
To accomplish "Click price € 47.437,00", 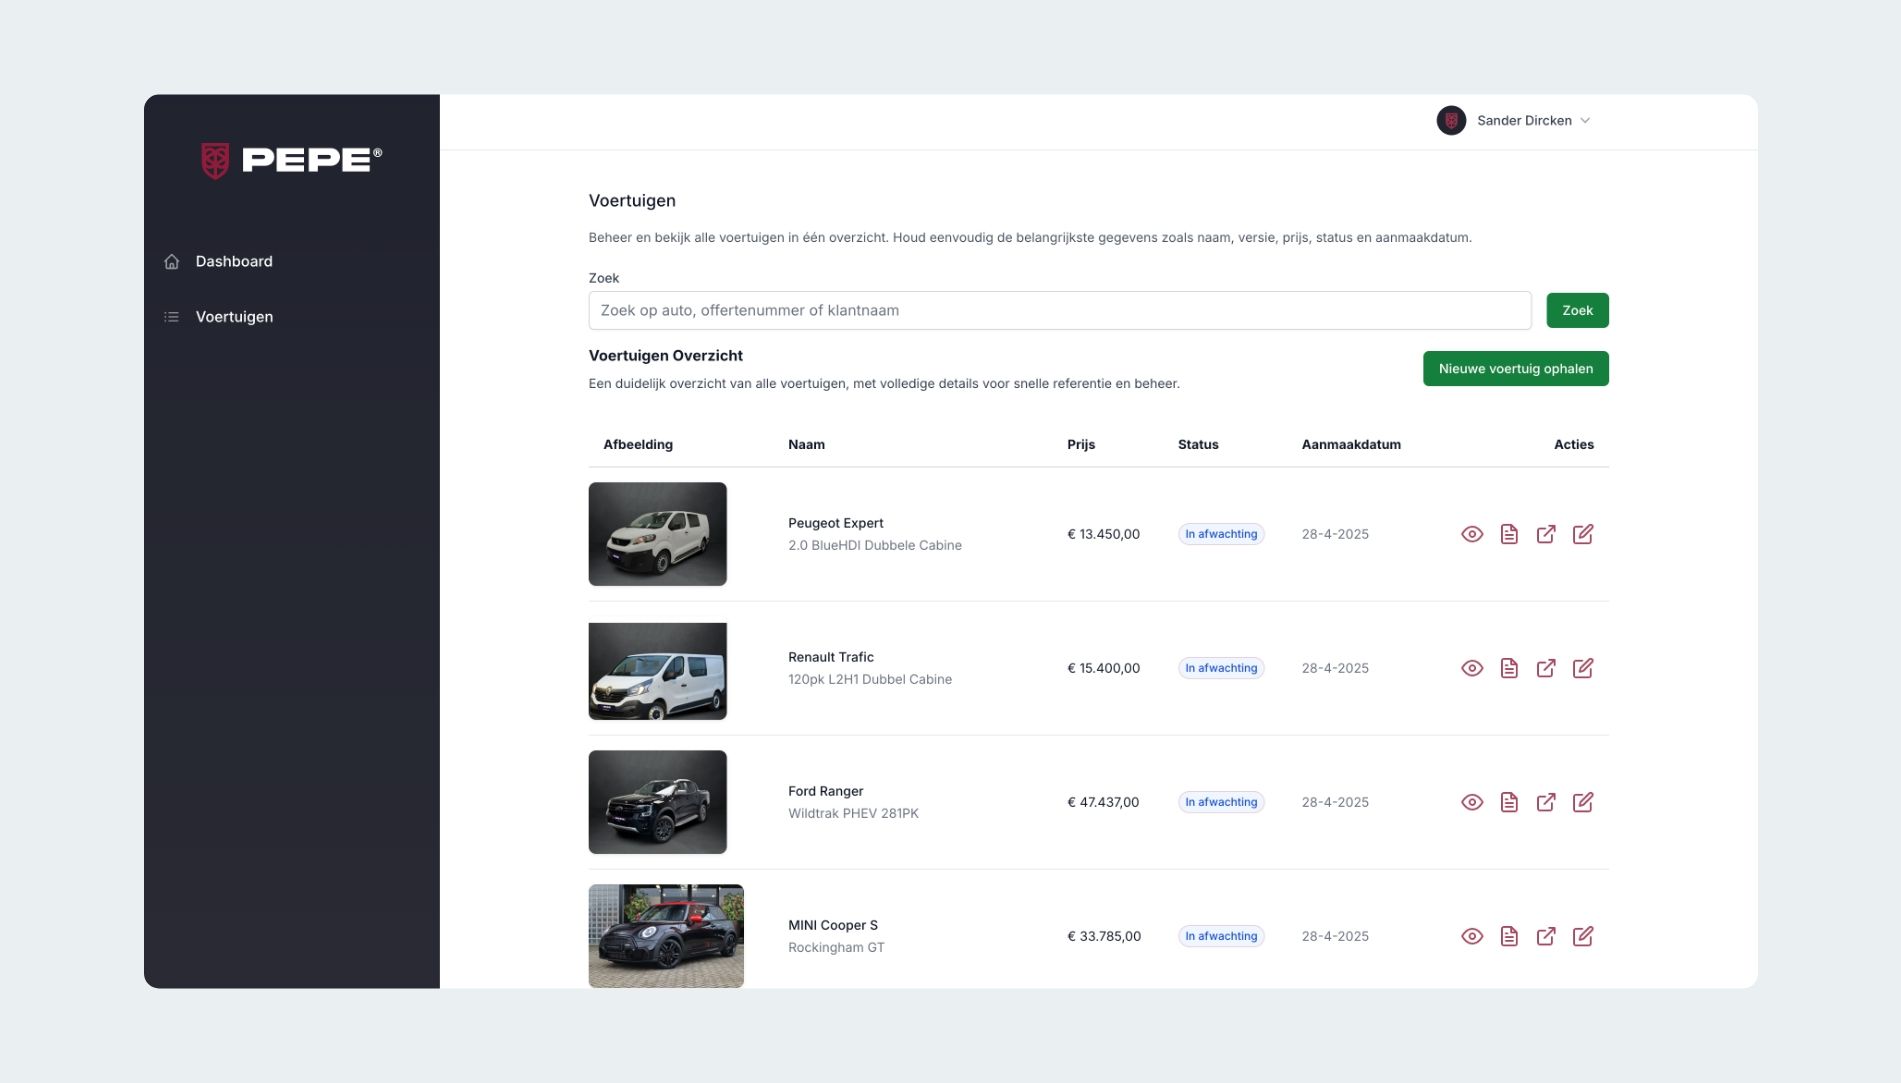I will tap(1103, 802).
